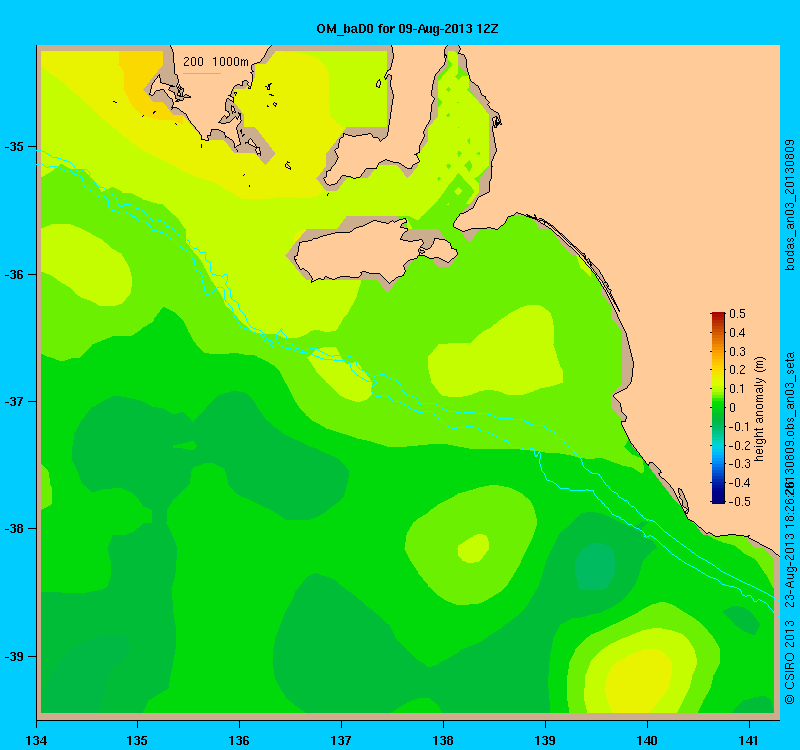The width and height of the screenshot is (800, 750).
Task: Click the -0.2 color bar label
Action: click(738, 445)
